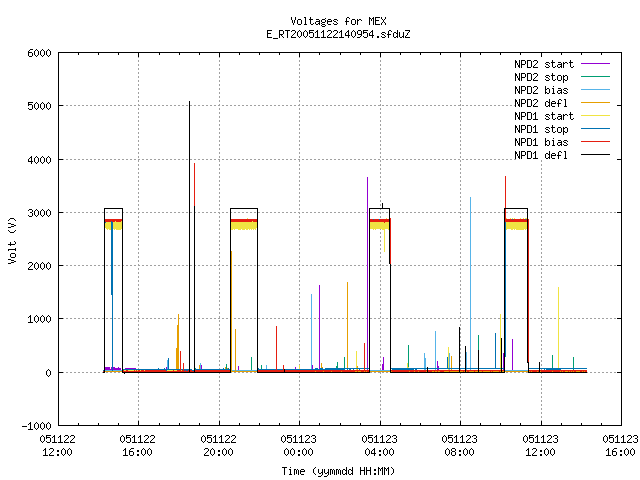Screen dimensions: 640x480
Task: Click the red spike near 4000 V
Action: point(195,184)
